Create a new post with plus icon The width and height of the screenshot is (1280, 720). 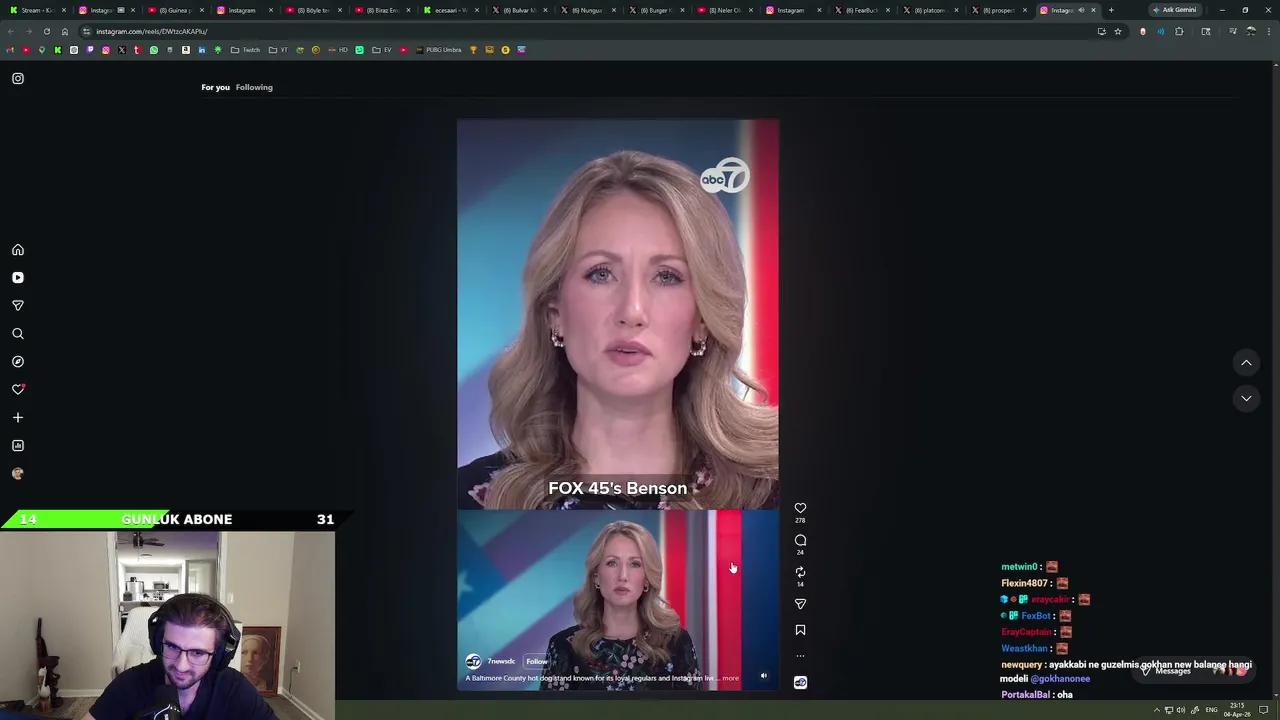click(x=18, y=418)
